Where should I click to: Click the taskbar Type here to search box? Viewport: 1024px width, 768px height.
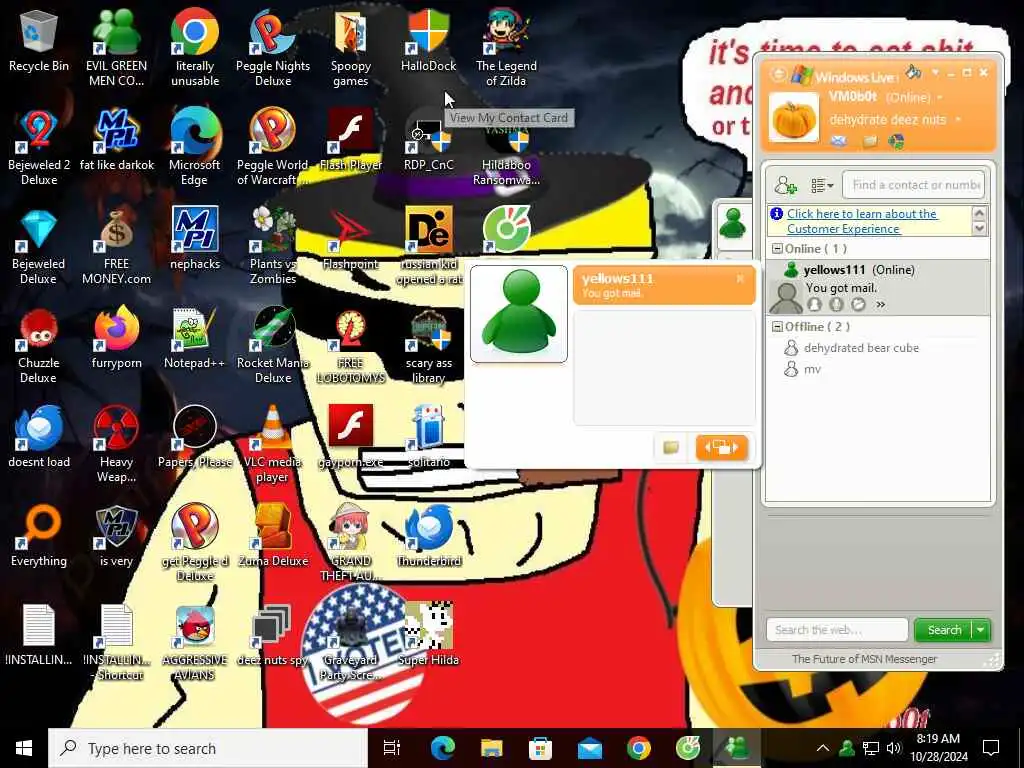point(208,748)
